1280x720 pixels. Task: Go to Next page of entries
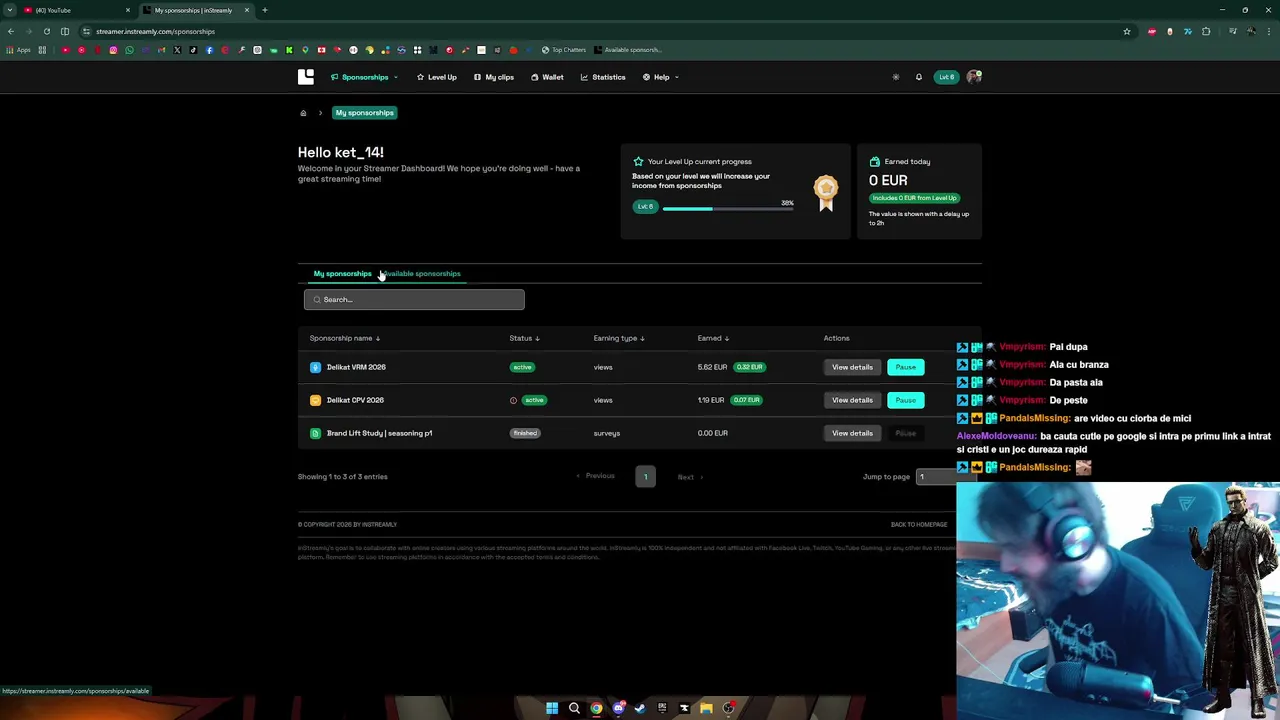689,477
